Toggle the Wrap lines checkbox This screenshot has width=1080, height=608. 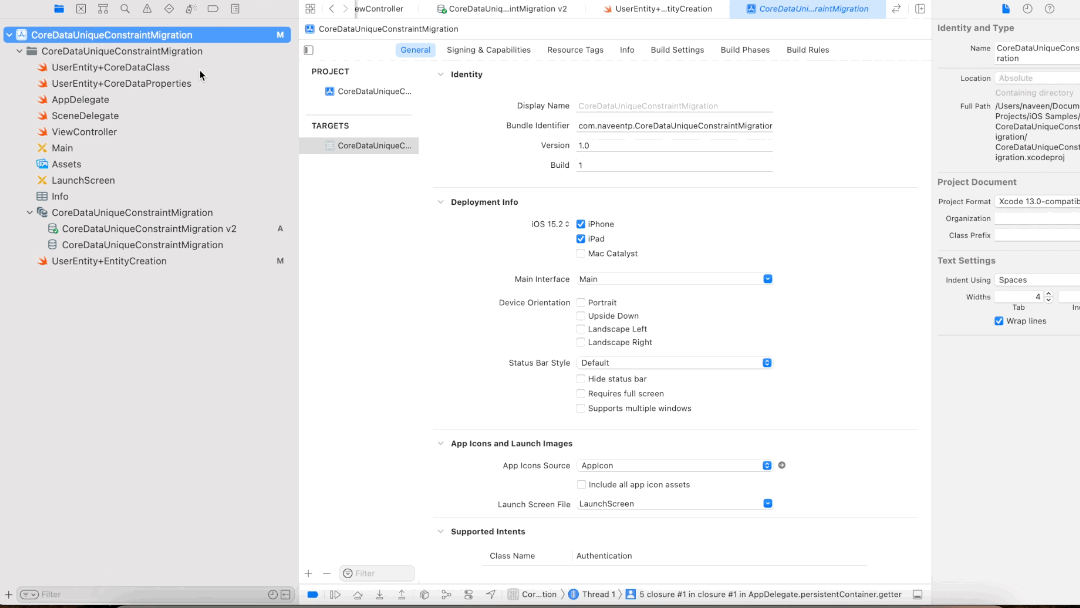pyautogui.click(x=999, y=321)
